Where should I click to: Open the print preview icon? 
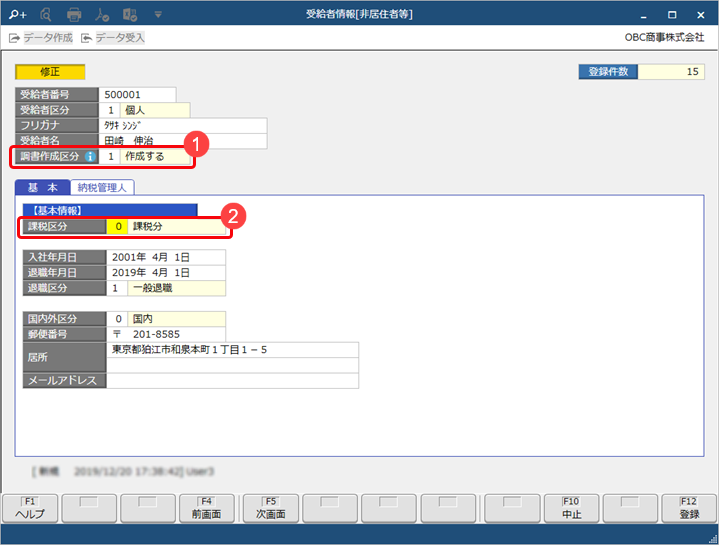tap(45, 15)
